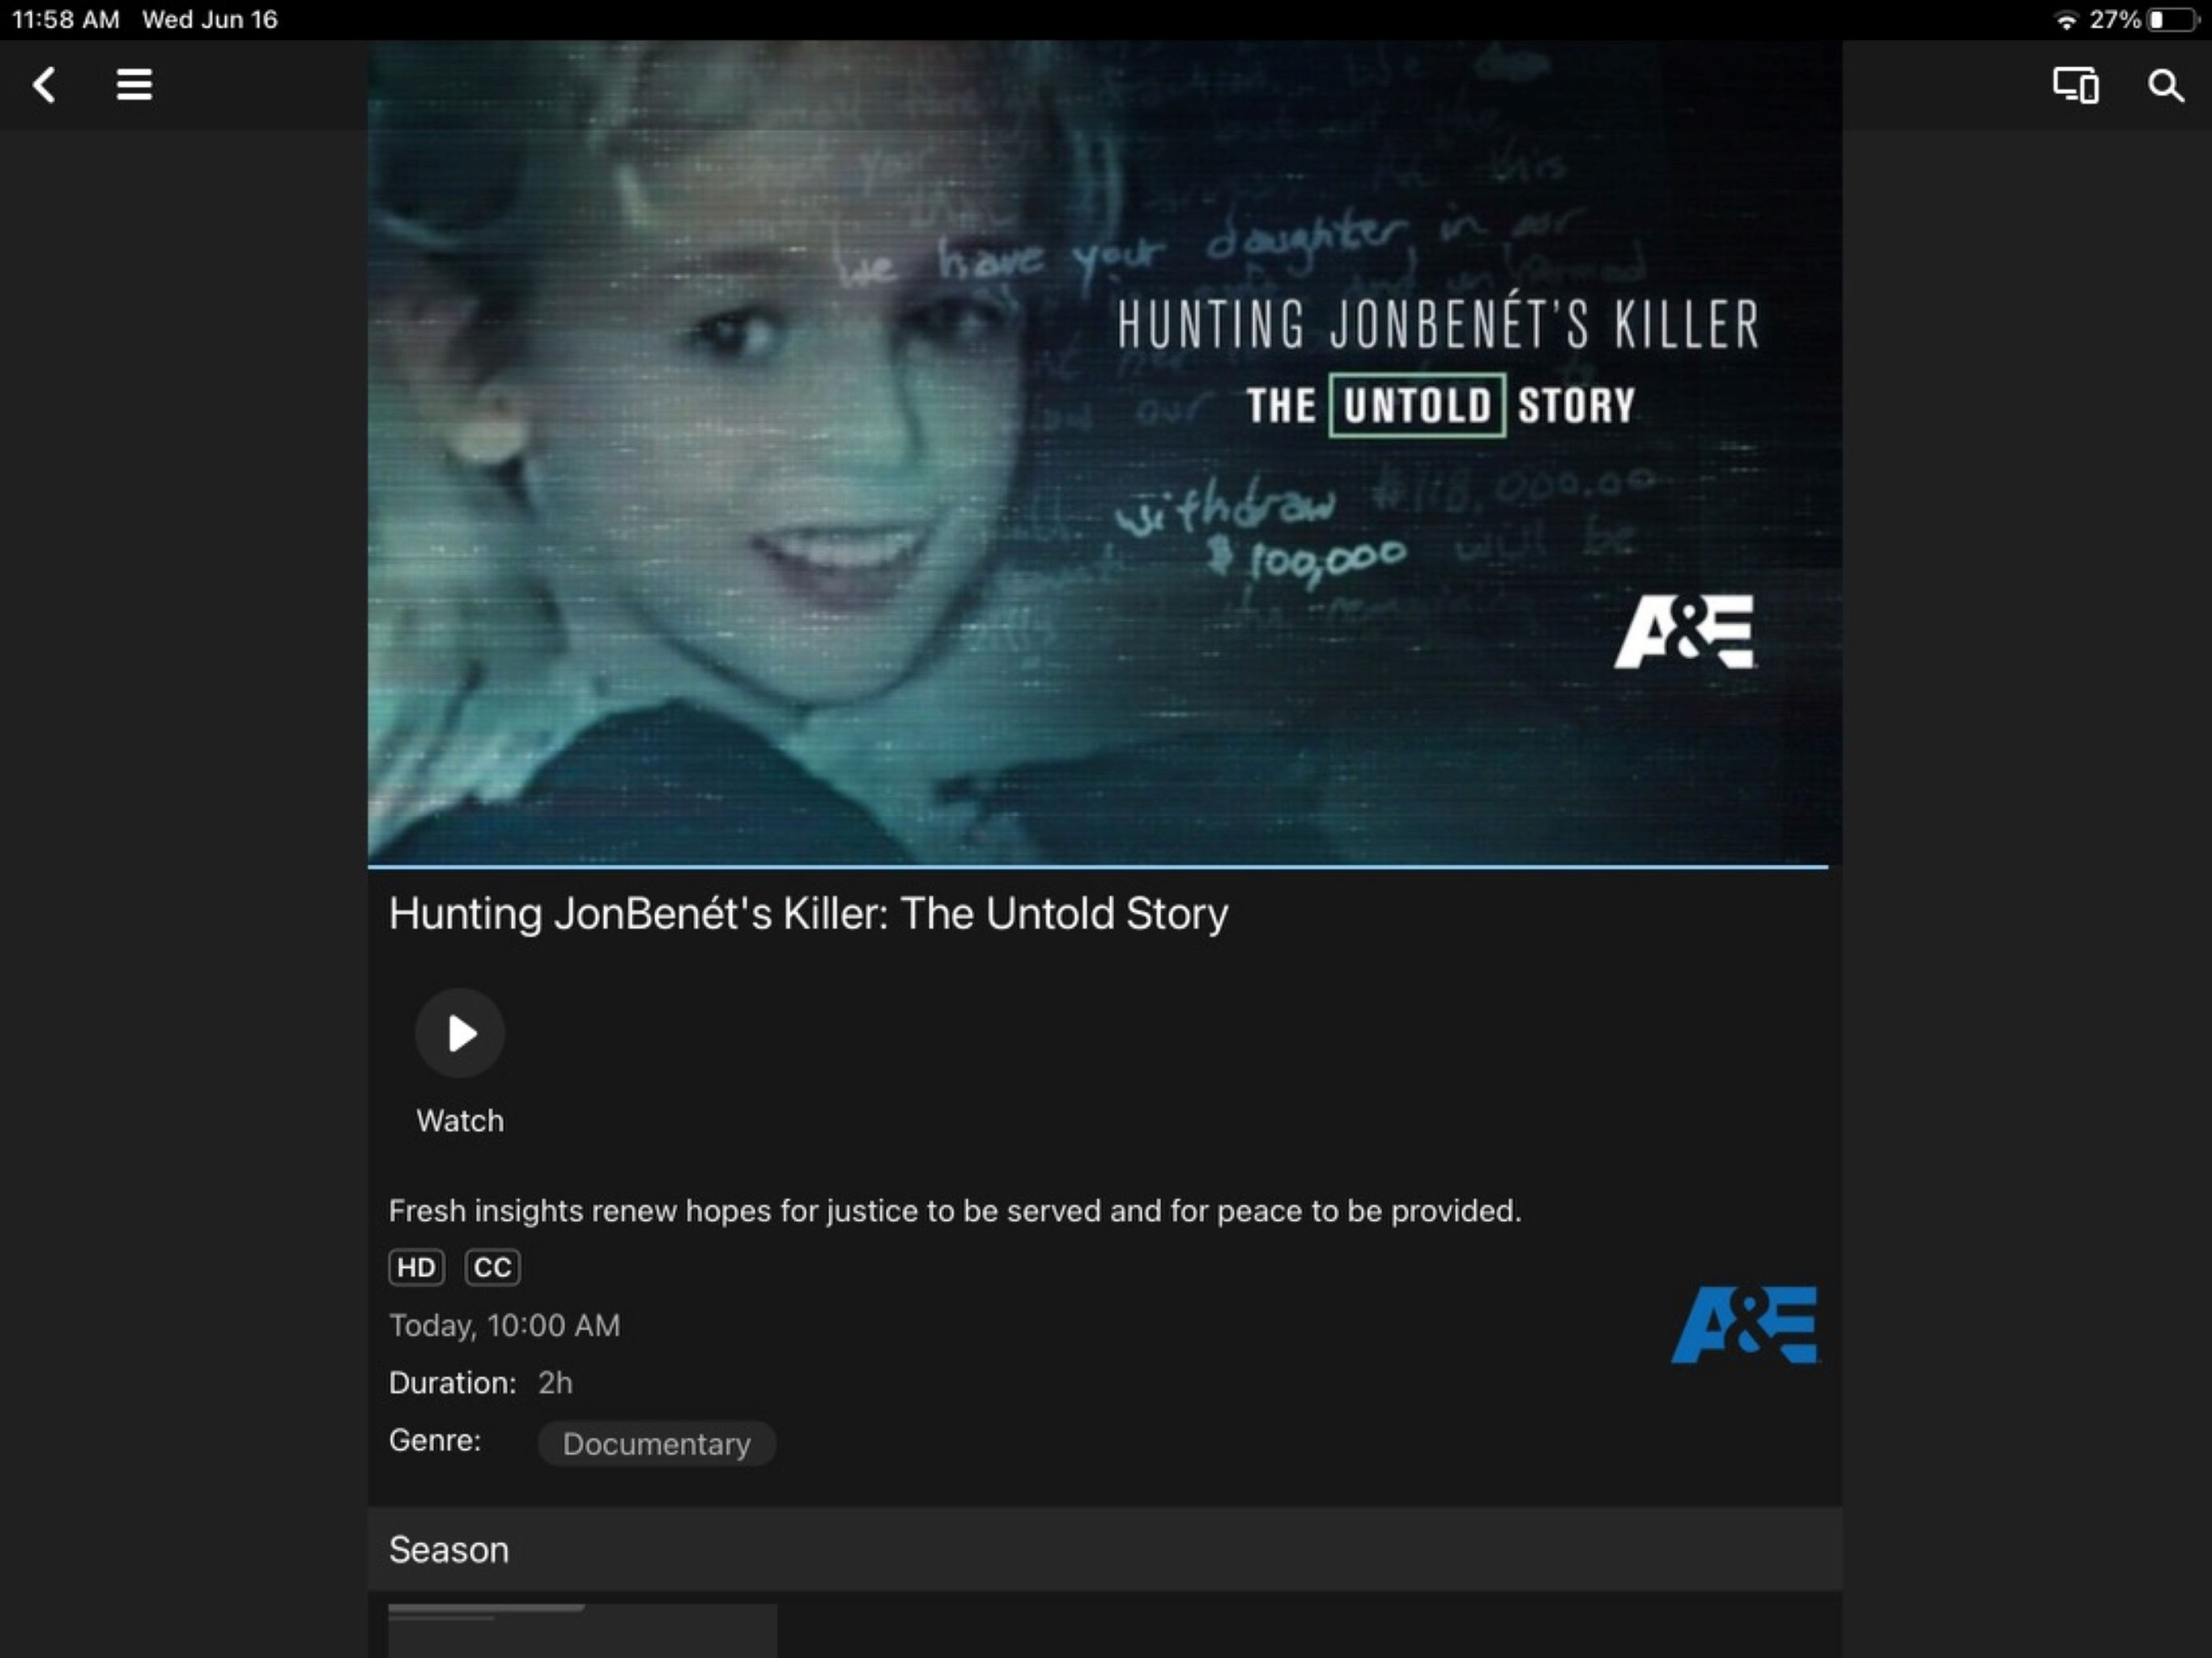Open the cast to device icon
Viewport: 2212px width, 1658px height.
pos(2076,85)
